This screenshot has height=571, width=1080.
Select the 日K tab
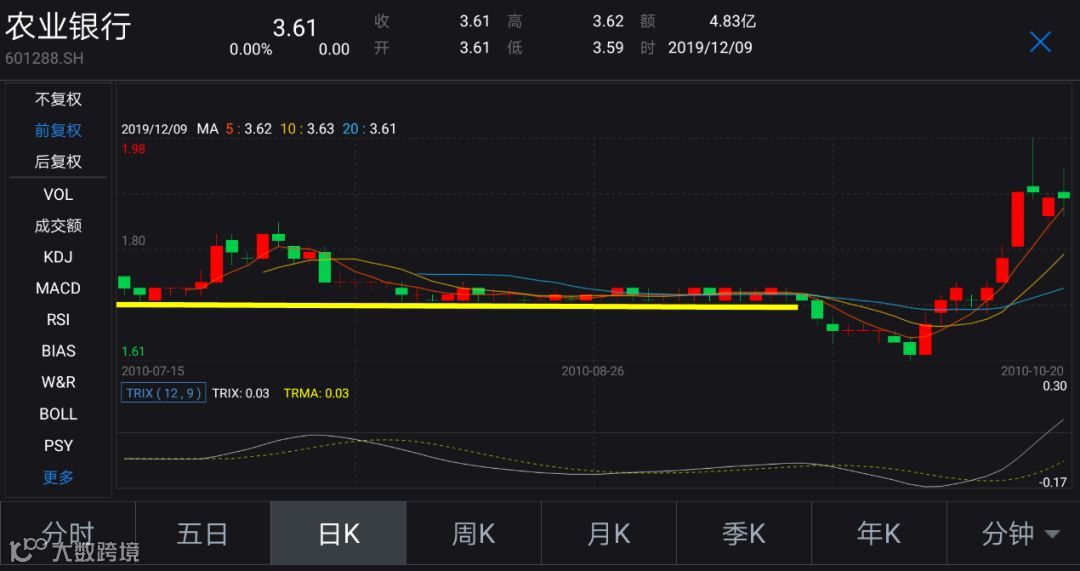point(338,534)
